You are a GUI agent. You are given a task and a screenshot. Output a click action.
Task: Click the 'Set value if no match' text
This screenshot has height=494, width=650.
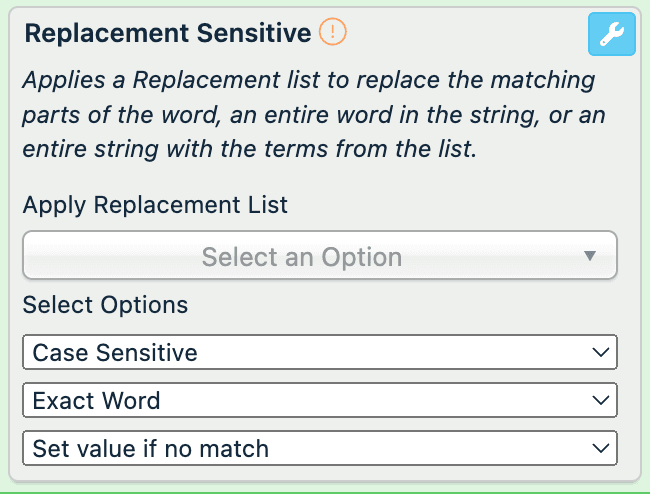pos(150,447)
